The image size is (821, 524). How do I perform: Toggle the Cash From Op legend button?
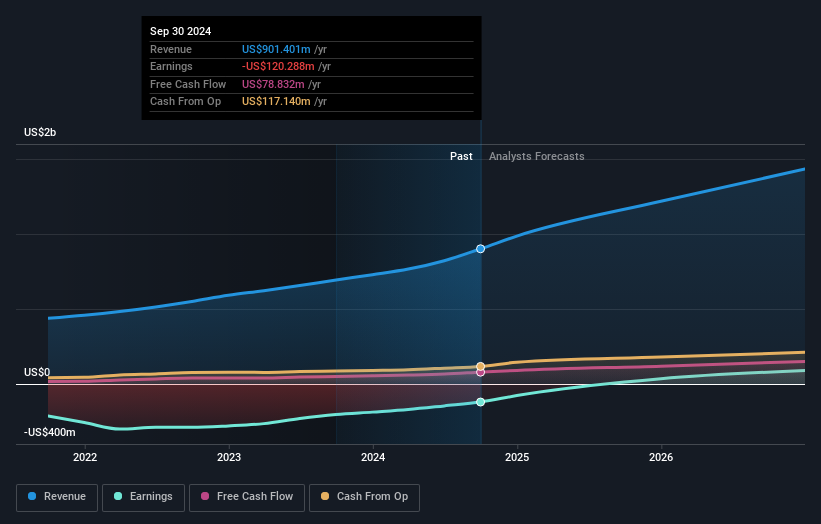pos(364,497)
